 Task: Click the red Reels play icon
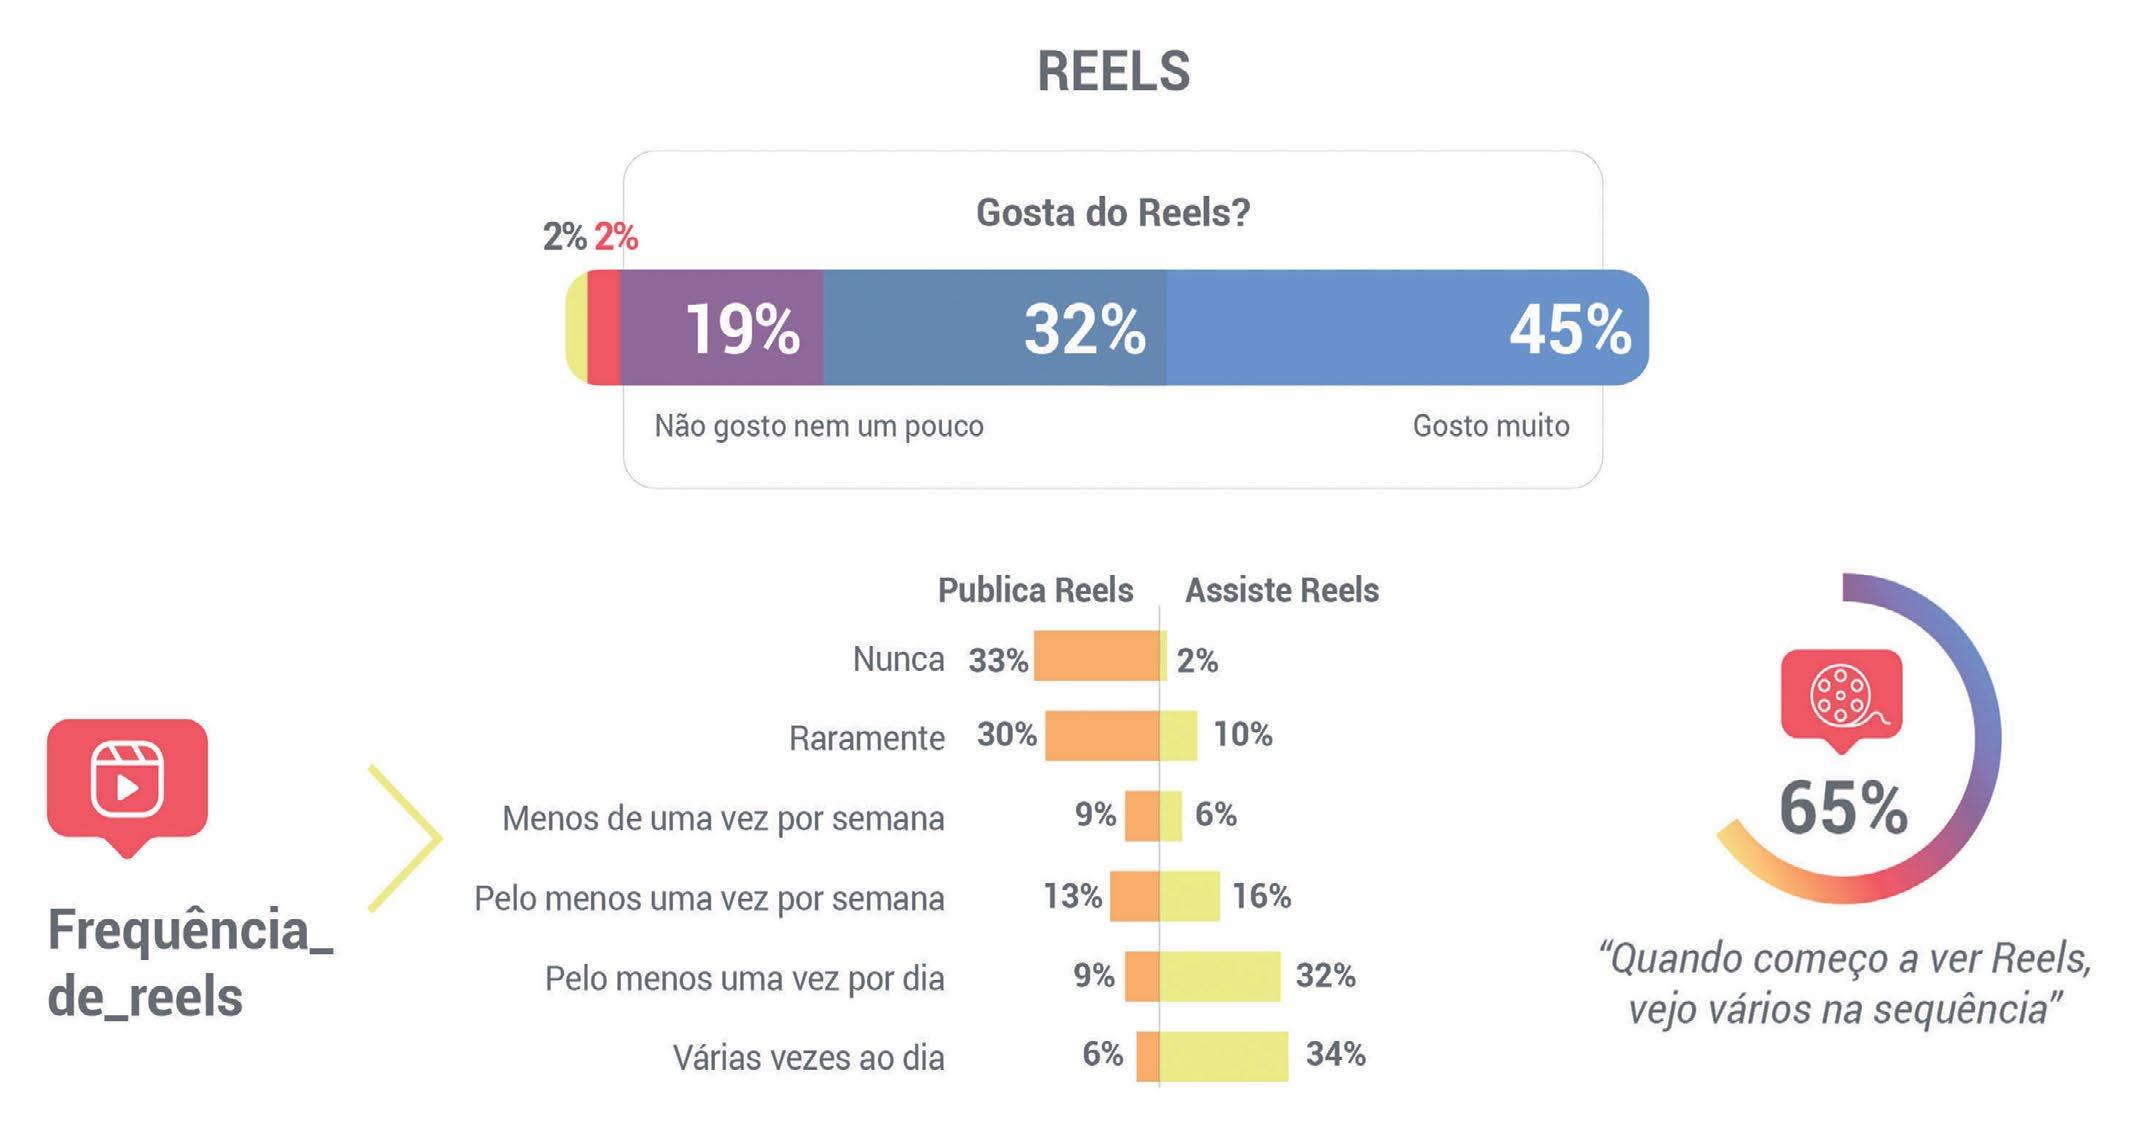point(127,782)
